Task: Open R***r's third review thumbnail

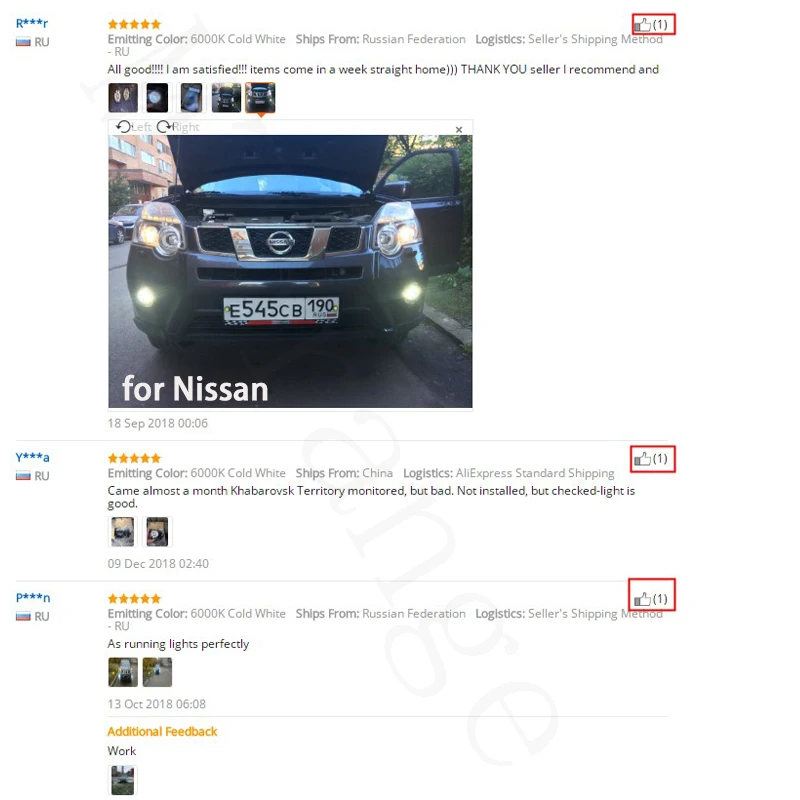Action: [x=191, y=97]
